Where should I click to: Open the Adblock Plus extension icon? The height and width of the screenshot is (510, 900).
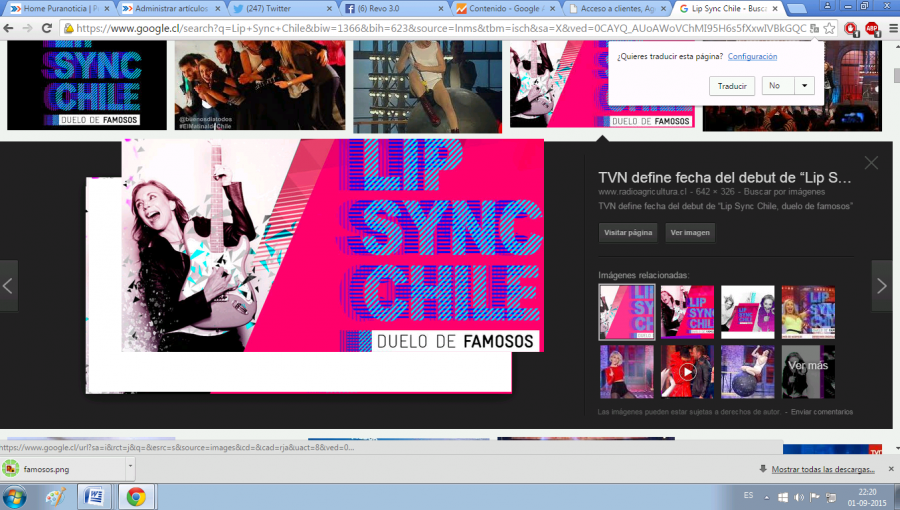pos(872,28)
